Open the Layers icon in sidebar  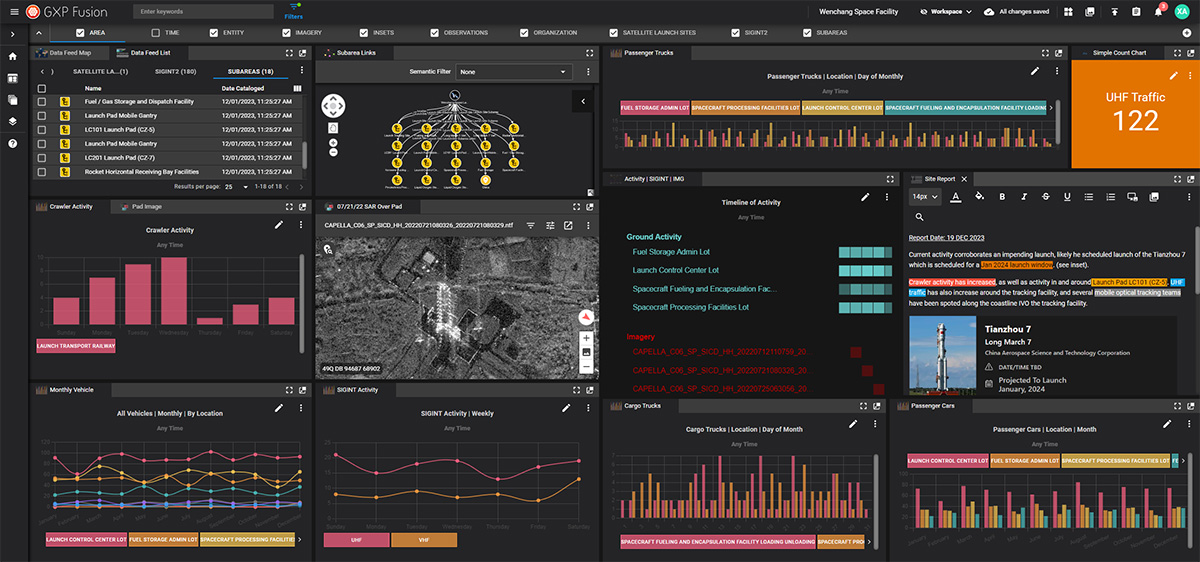tap(12, 121)
